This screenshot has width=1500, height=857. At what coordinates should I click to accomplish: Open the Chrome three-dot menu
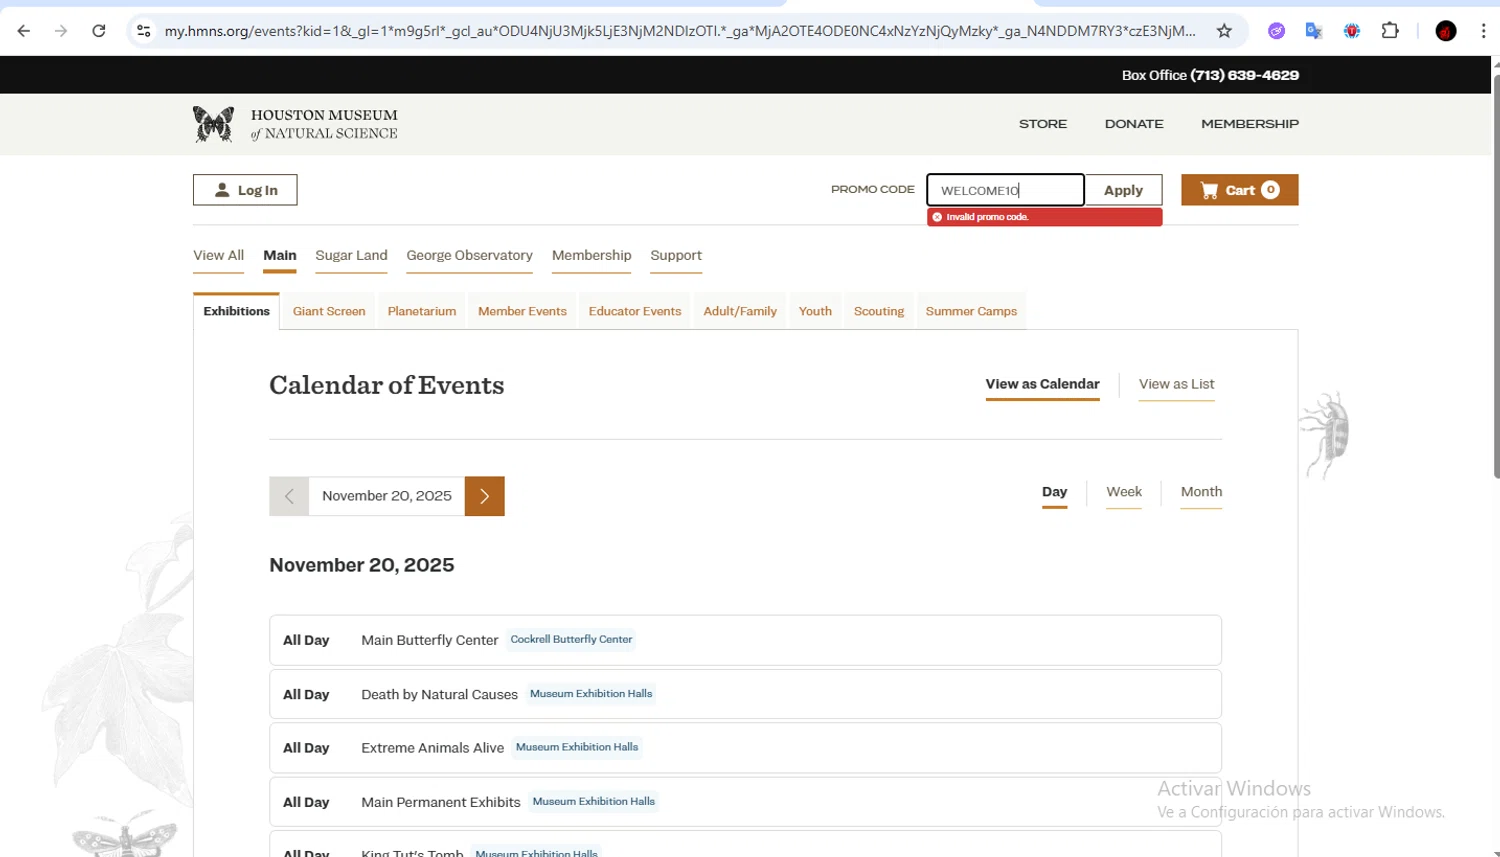[1484, 31]
